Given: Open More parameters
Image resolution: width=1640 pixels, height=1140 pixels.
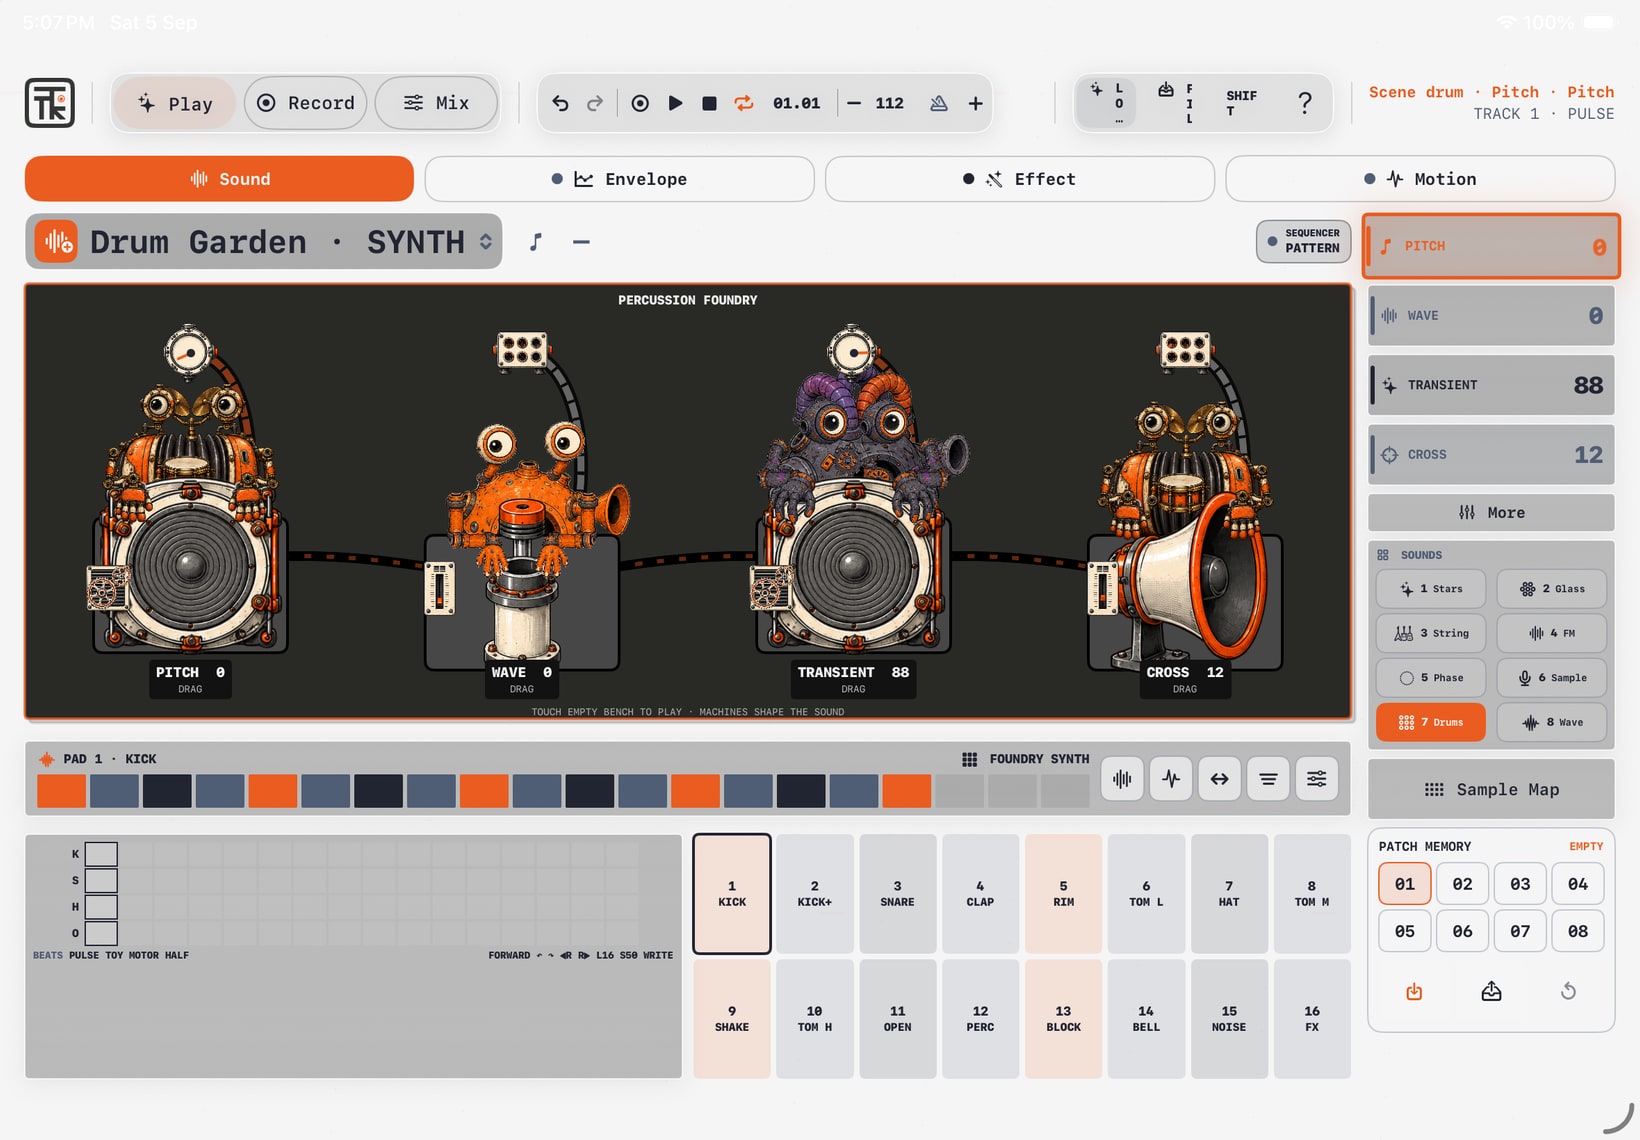Looking at the screenshot, I should click(x=1491, y=513).
